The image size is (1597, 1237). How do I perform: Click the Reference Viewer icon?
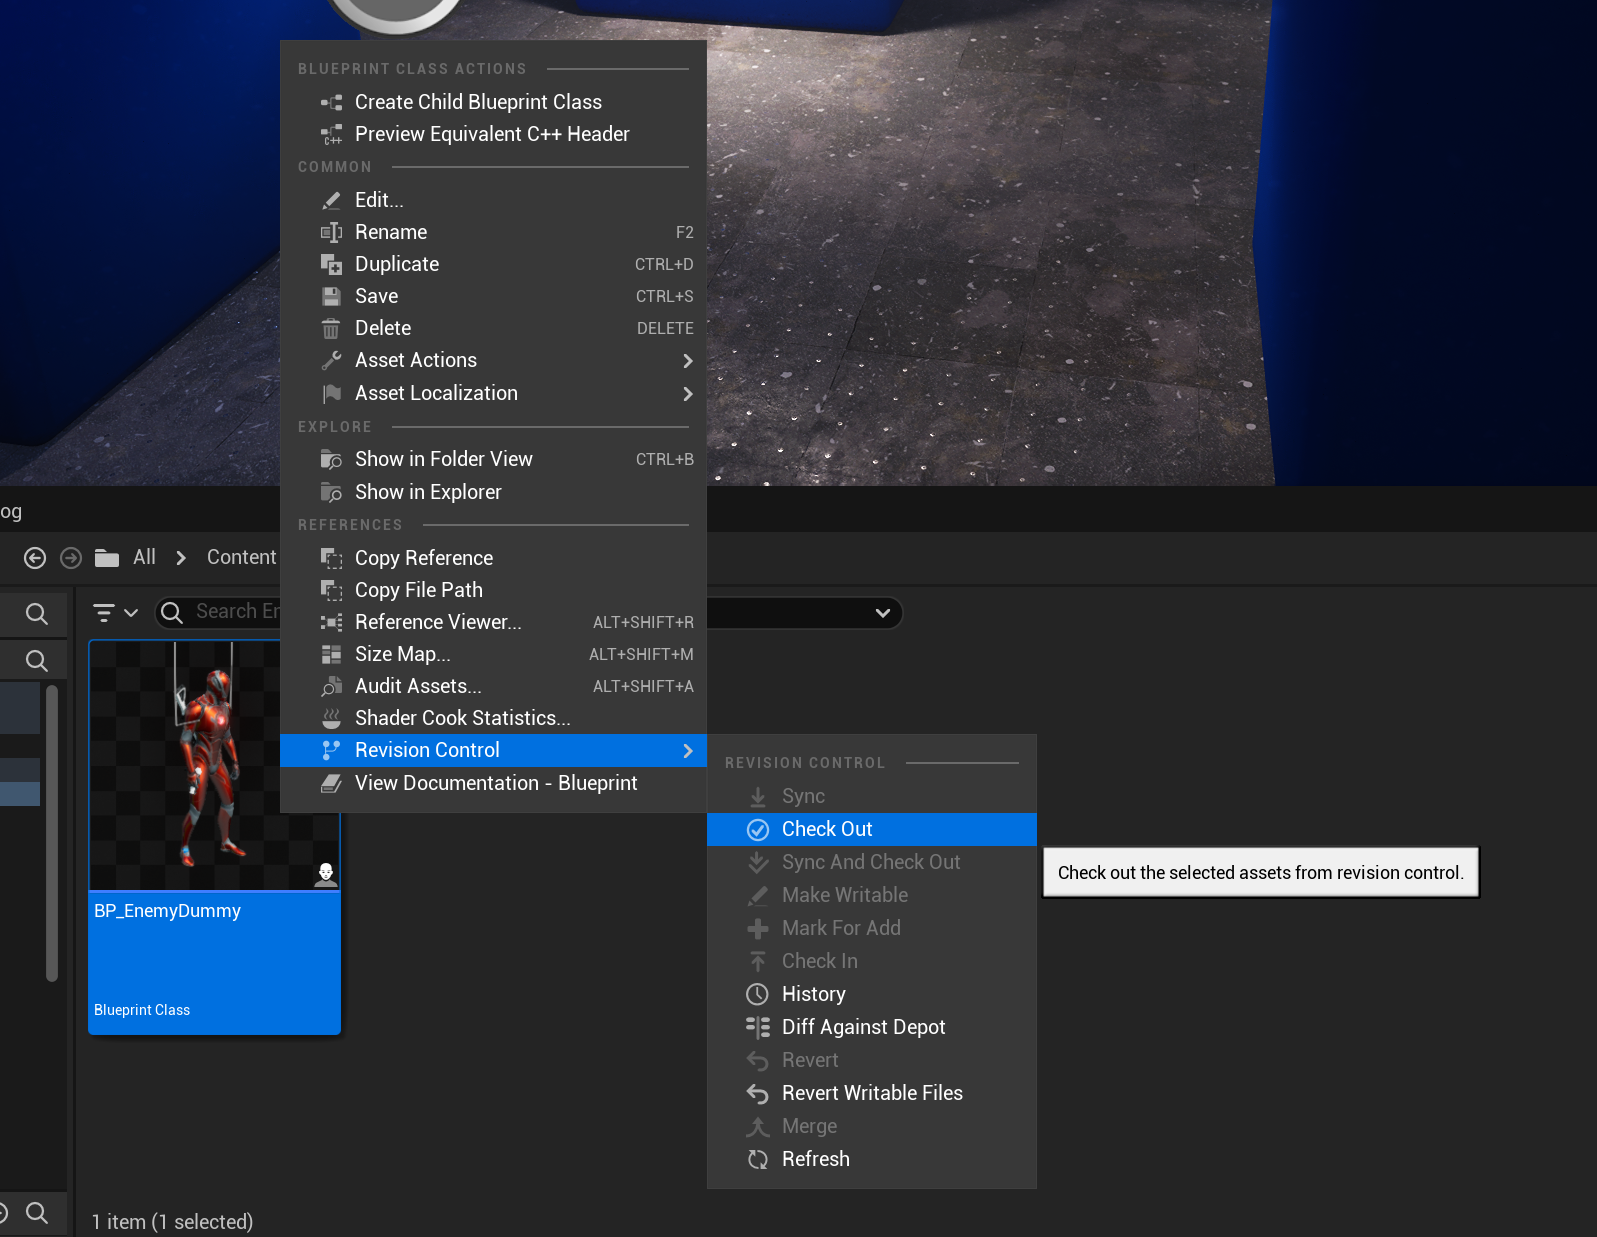click(x=331, y=622)
